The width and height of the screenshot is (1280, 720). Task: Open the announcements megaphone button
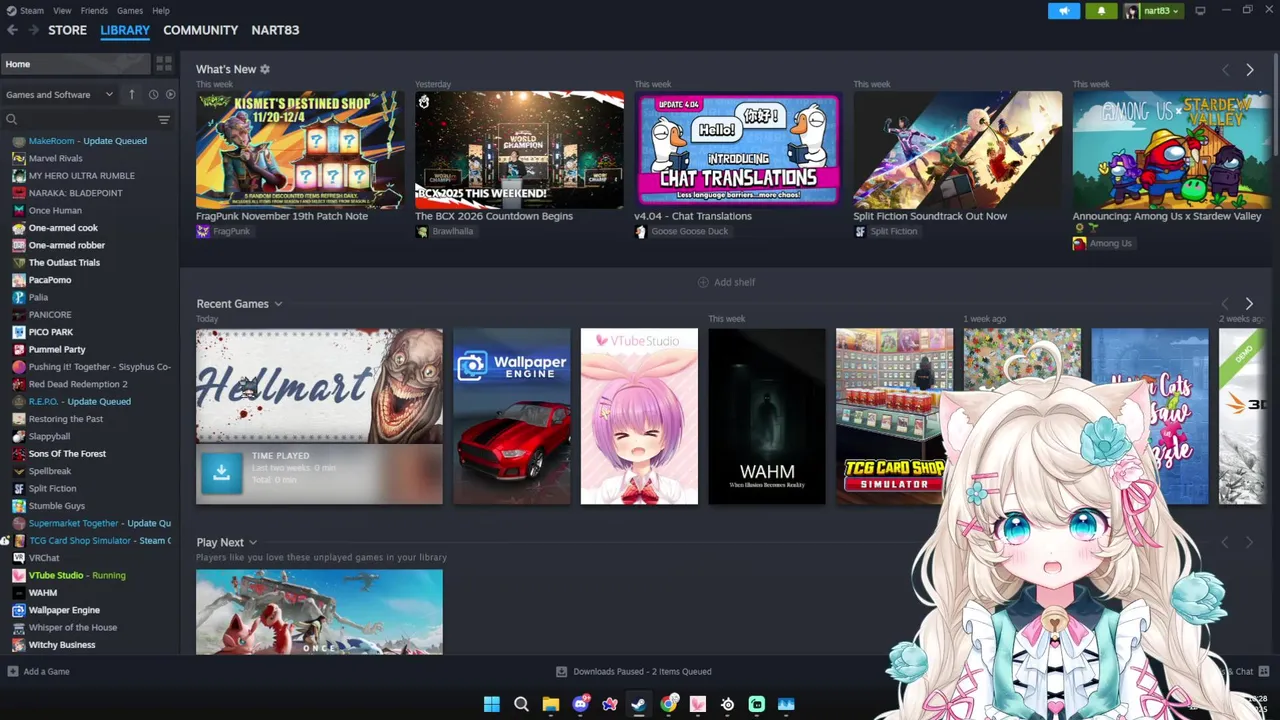1064,11
